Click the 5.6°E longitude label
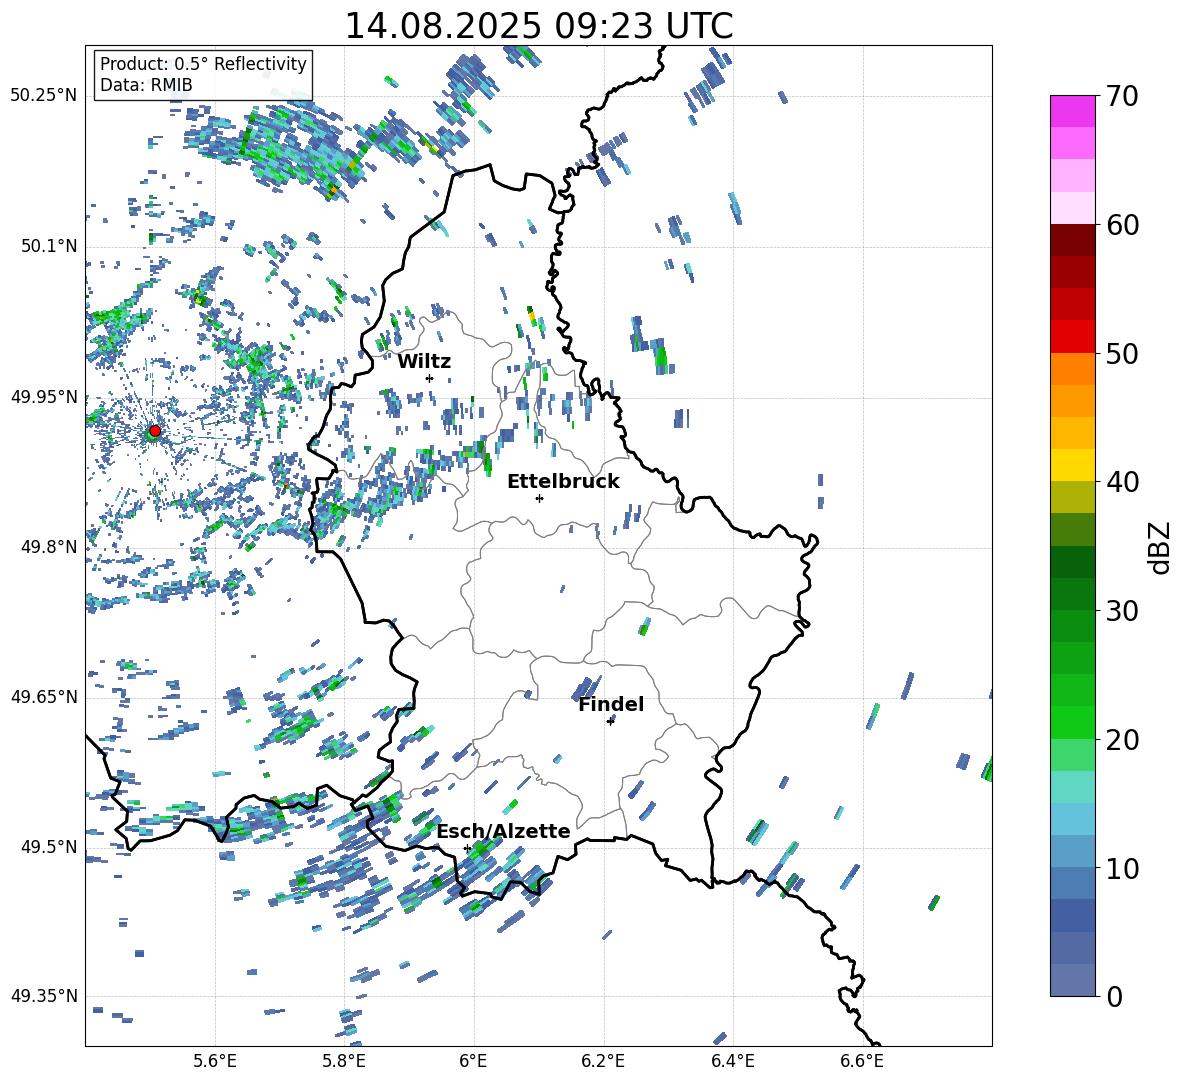Viewport: 1184px width, 1081px height. pyautogui.click(x=215, y=1061)
